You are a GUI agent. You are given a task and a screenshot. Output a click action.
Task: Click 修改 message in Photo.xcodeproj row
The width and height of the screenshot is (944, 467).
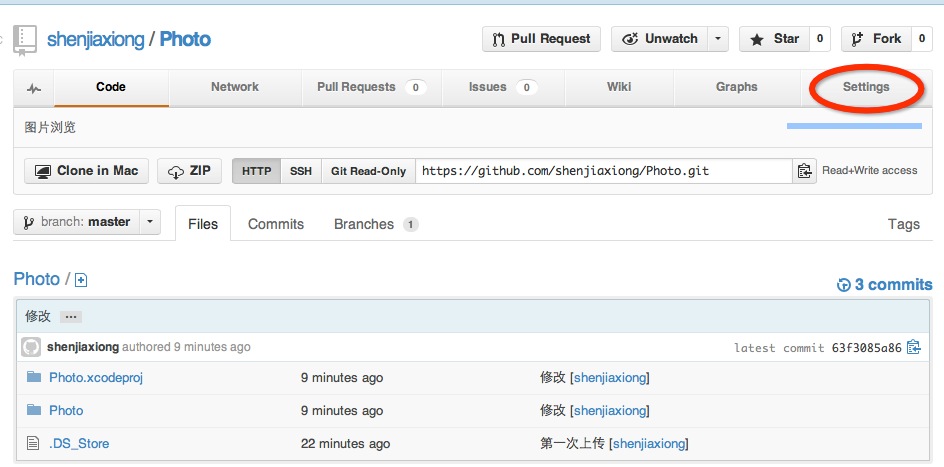click(553, 378)
